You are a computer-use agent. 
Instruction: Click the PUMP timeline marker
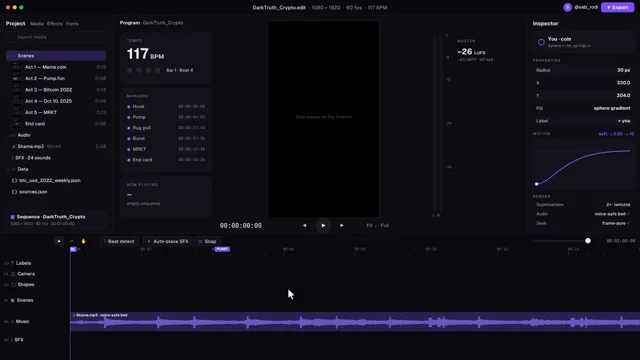click(x=222, y=249)
